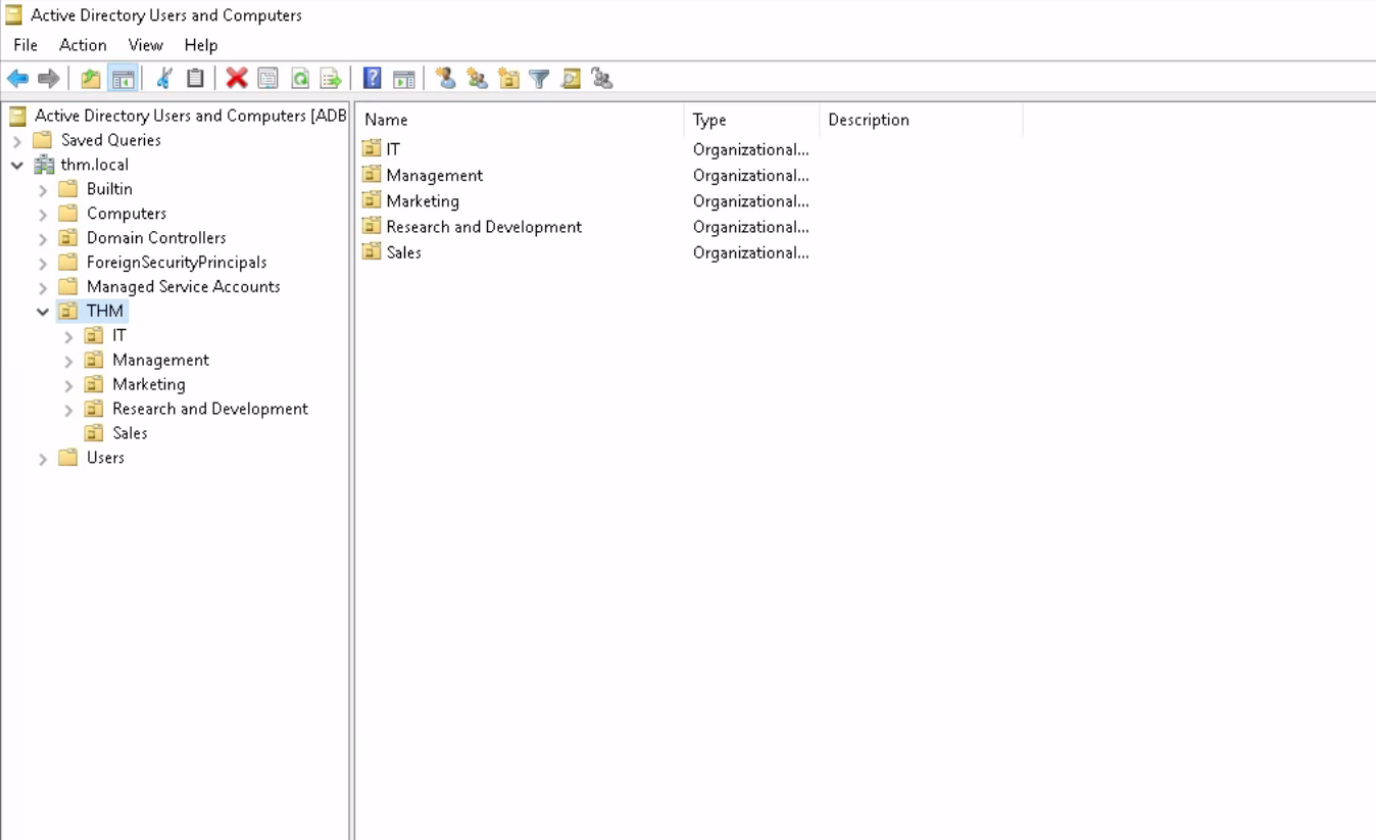The image size is (1376, 840).
Task: Select Management in the list pane
Action: tap(434, 175)
